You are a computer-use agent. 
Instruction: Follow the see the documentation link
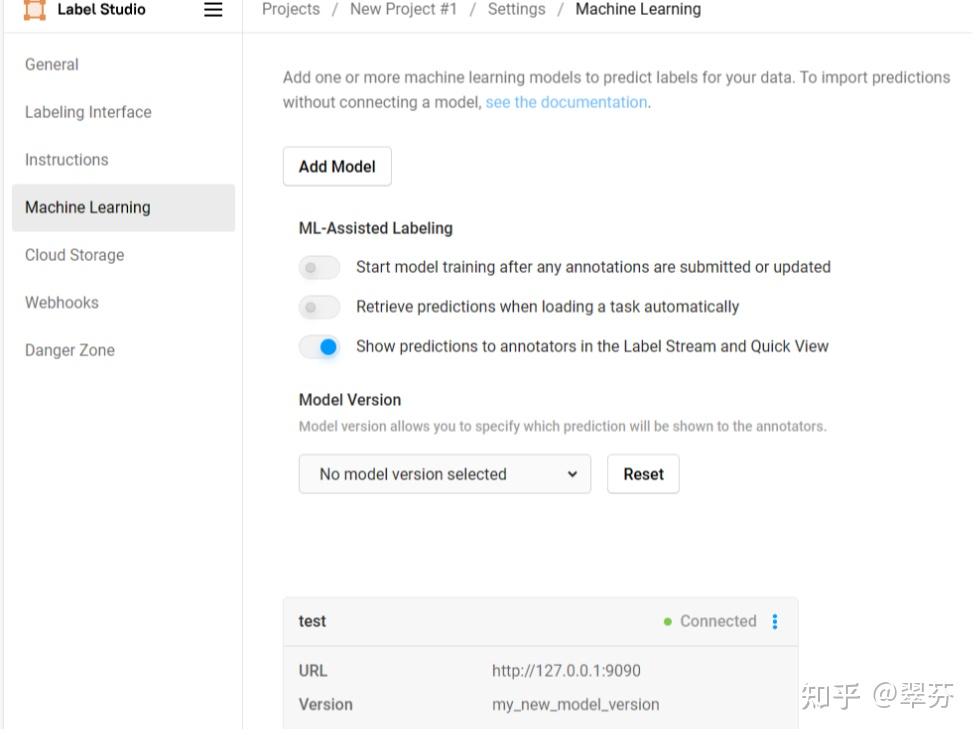pyautogui.click(x=566, y=102)
